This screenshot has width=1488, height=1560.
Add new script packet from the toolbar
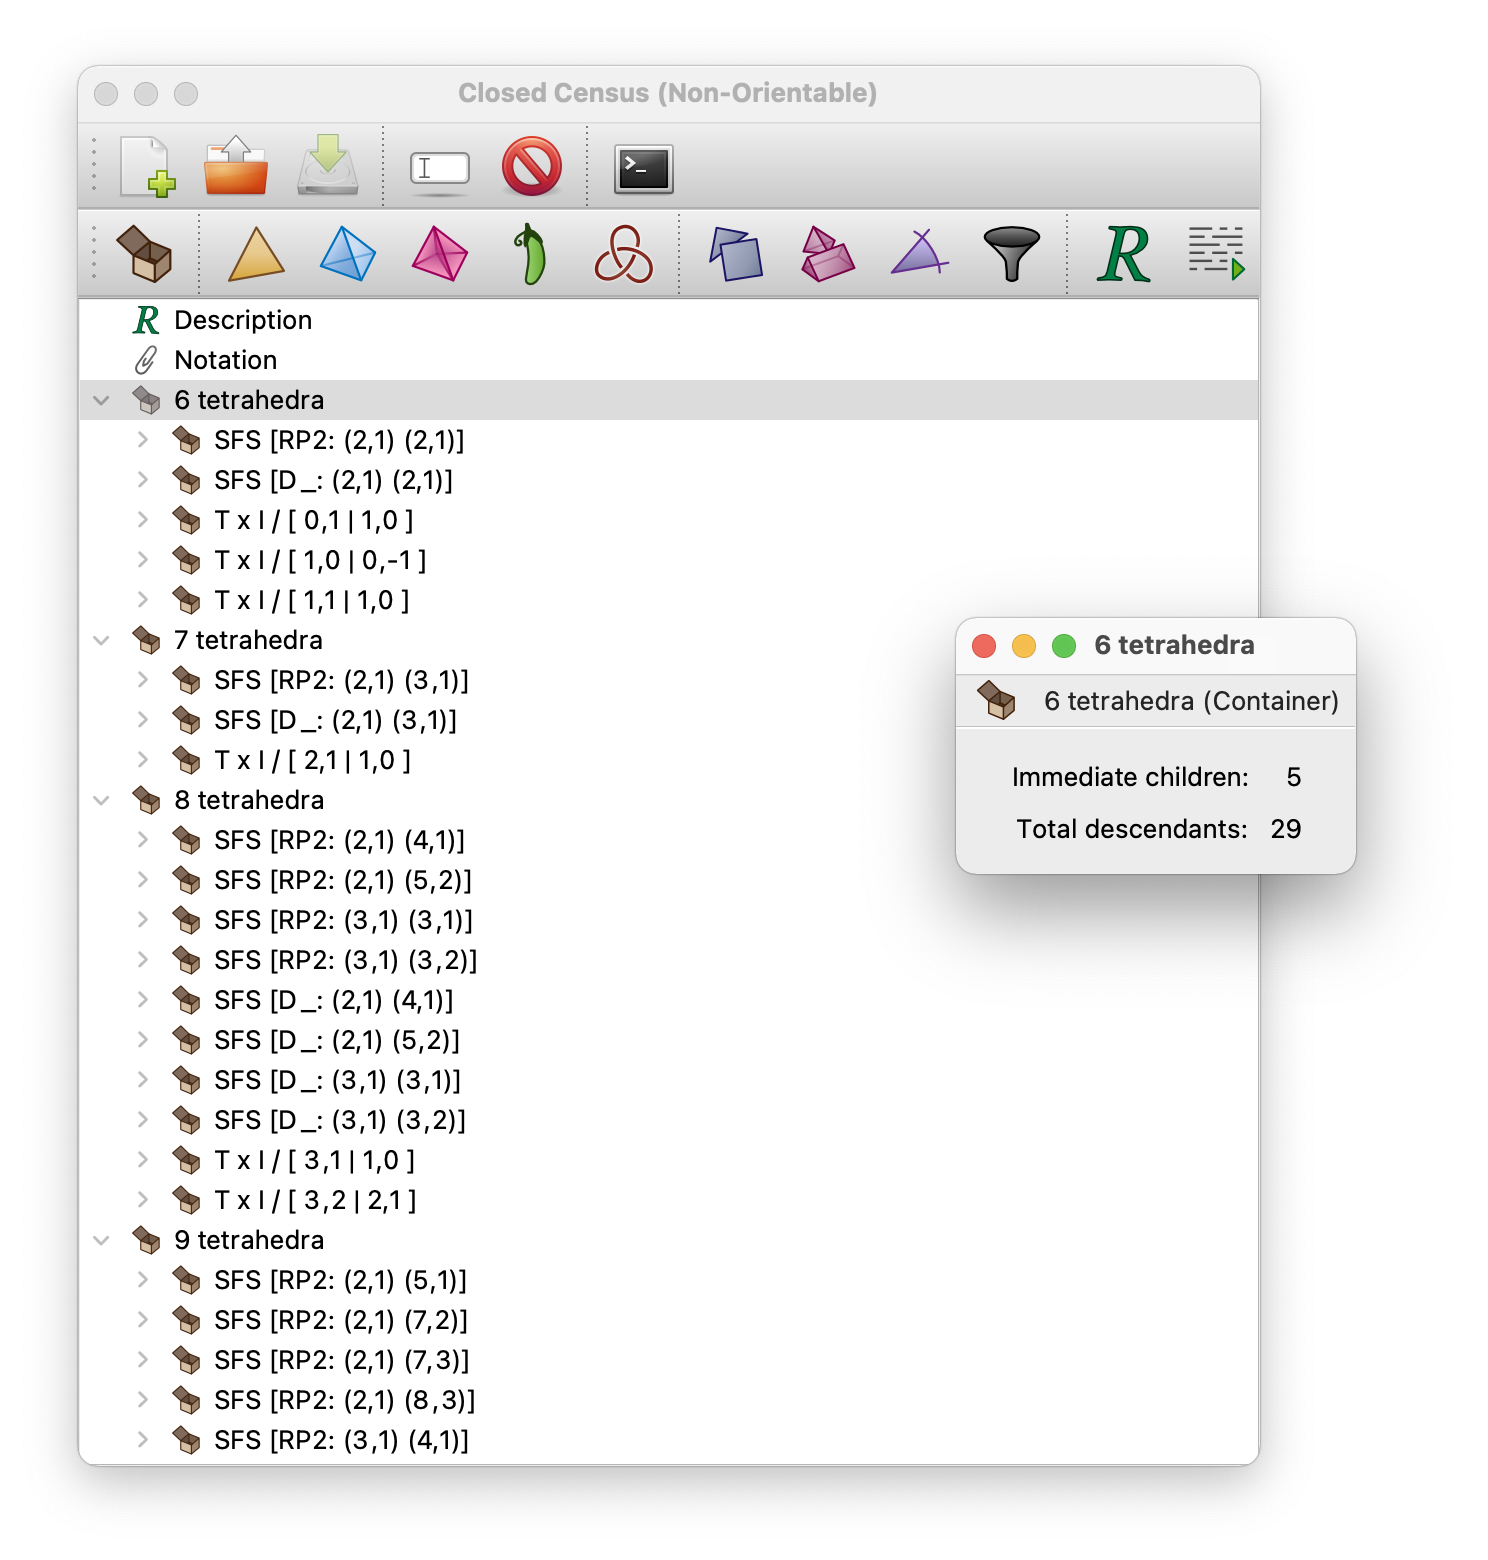[x=1215, y=254]
